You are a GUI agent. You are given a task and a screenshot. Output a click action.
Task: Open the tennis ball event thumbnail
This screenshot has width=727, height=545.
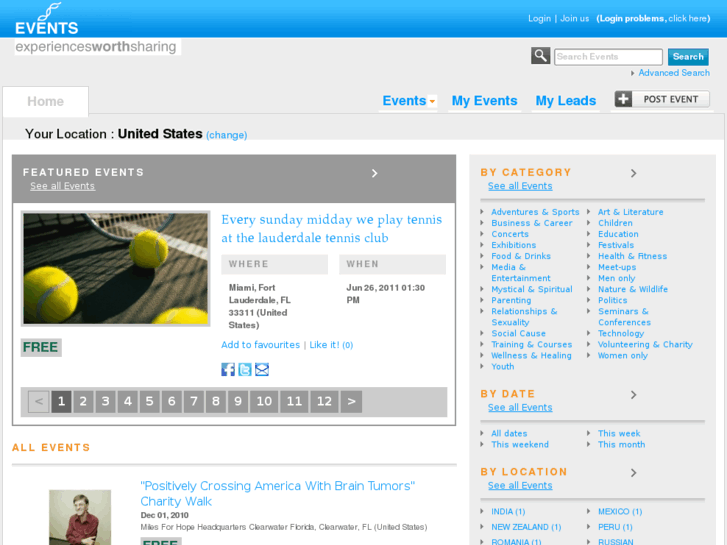click(115, 269)
